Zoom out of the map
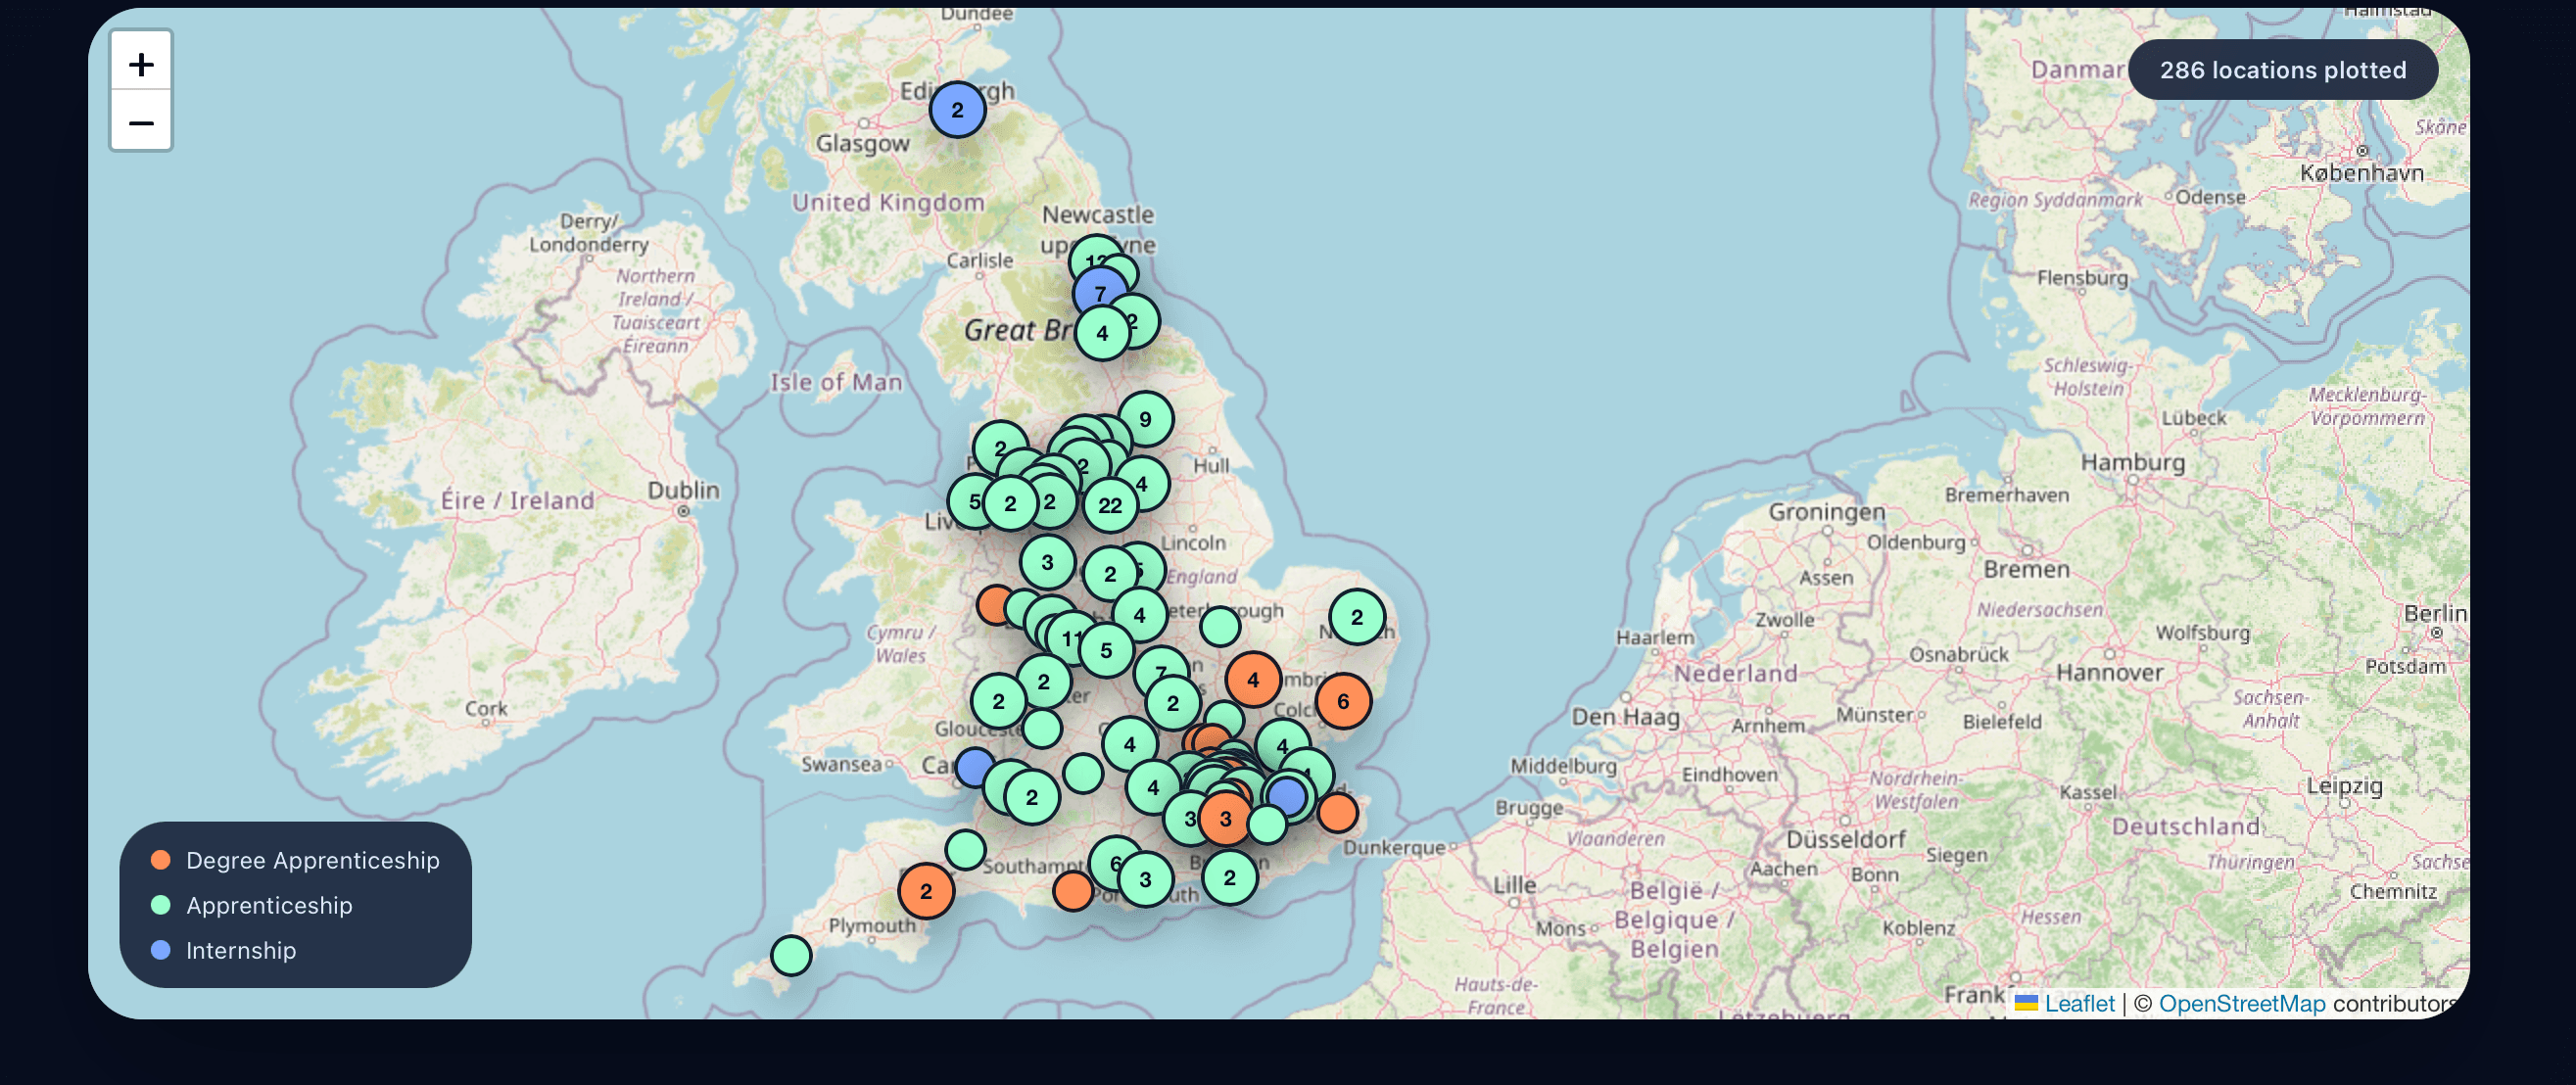This screenshot has width=2576, height=1085. (141, 122)
